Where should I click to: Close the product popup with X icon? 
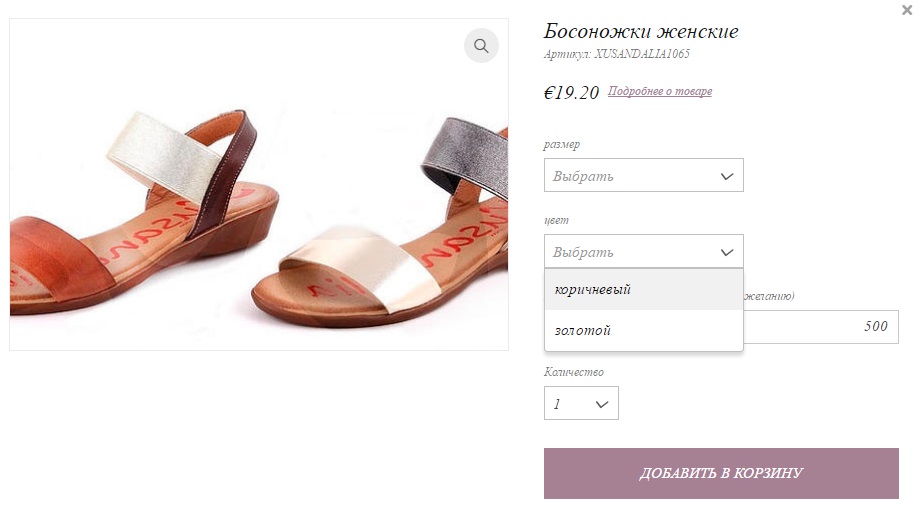pyautogui.click(x=907, y=10)
